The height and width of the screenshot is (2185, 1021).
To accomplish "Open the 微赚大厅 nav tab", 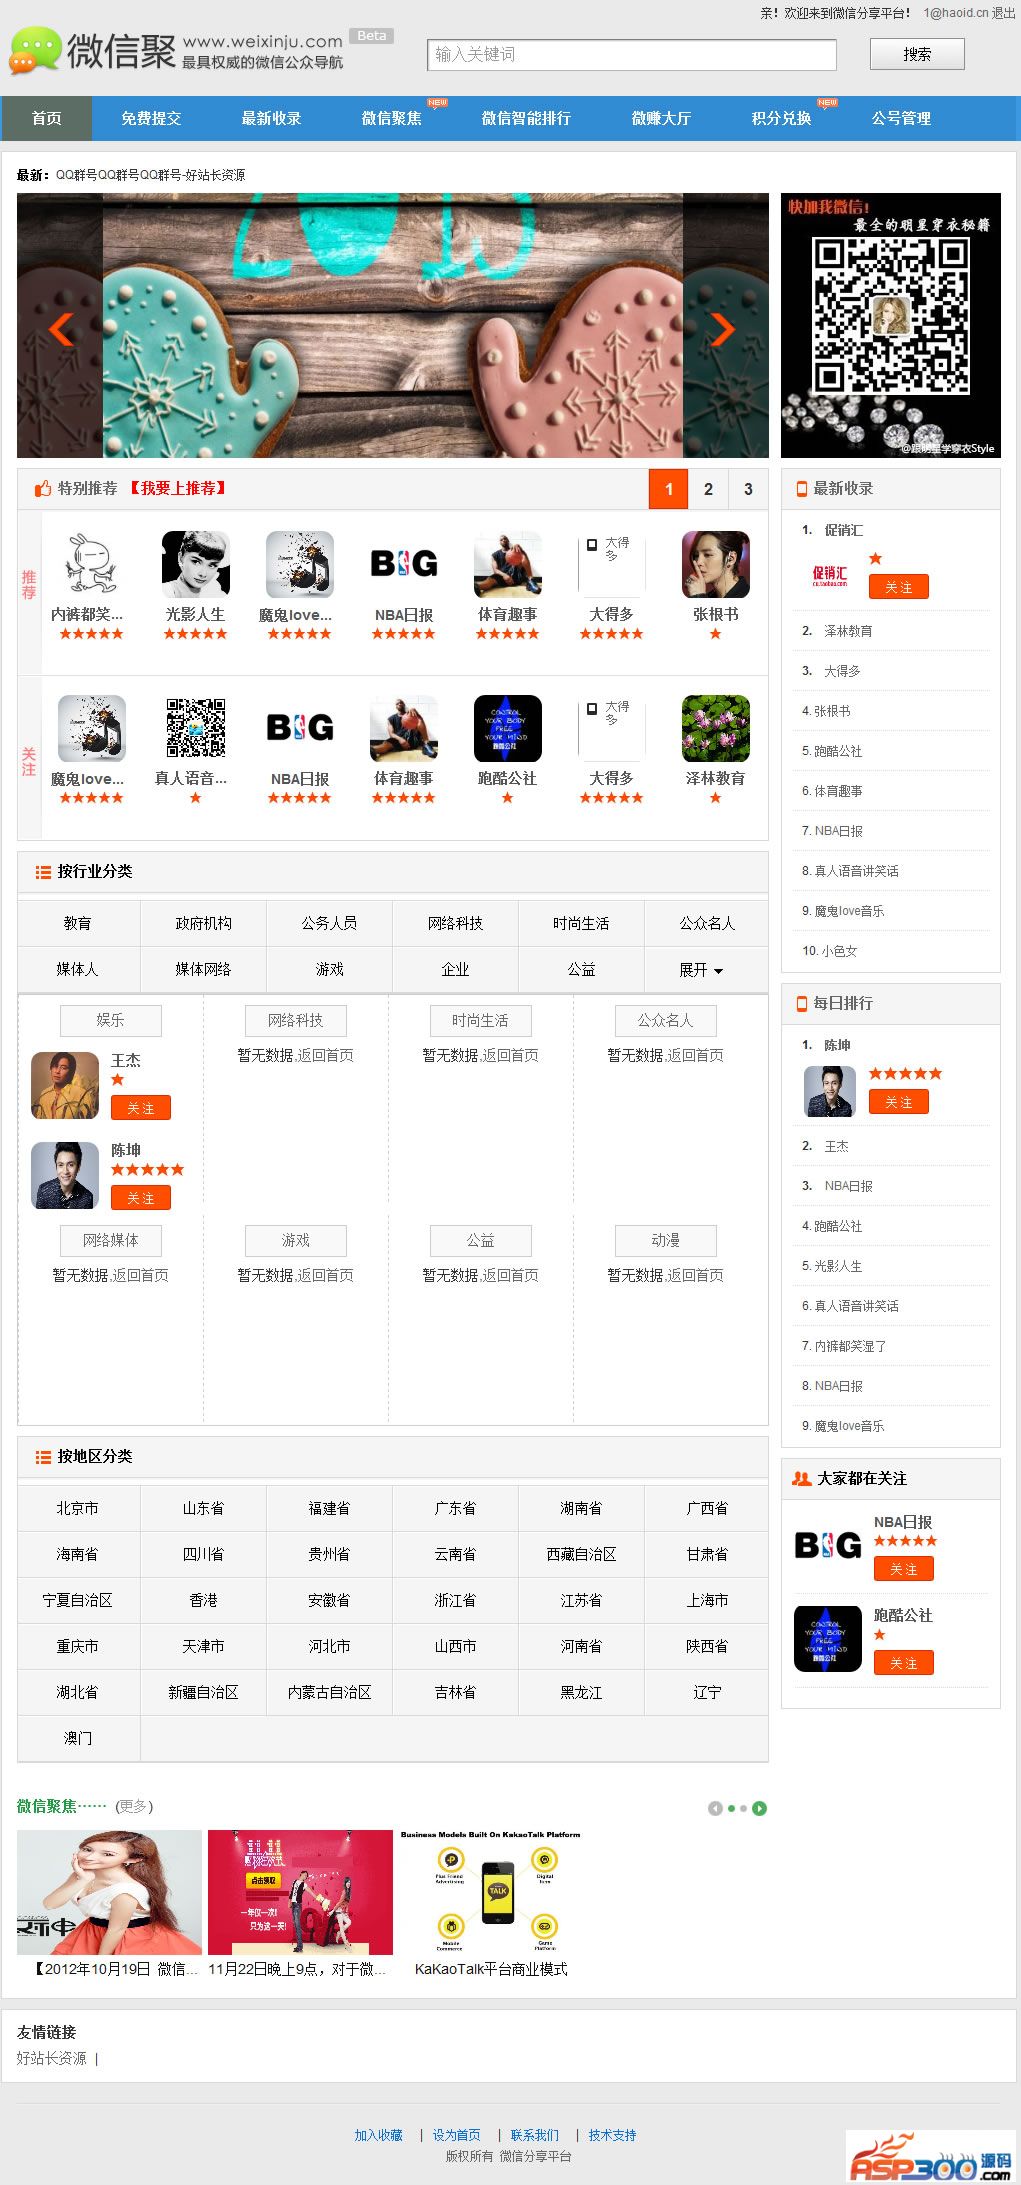I will pyautogui.click(x=661, y=118).
